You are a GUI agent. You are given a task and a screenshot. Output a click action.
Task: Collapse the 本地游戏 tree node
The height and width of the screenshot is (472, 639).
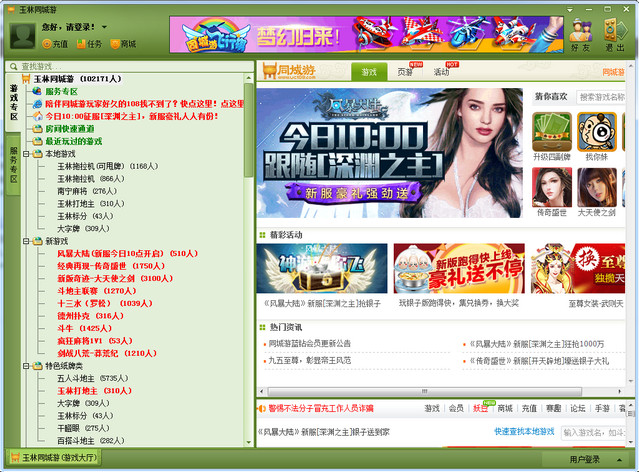26,154
